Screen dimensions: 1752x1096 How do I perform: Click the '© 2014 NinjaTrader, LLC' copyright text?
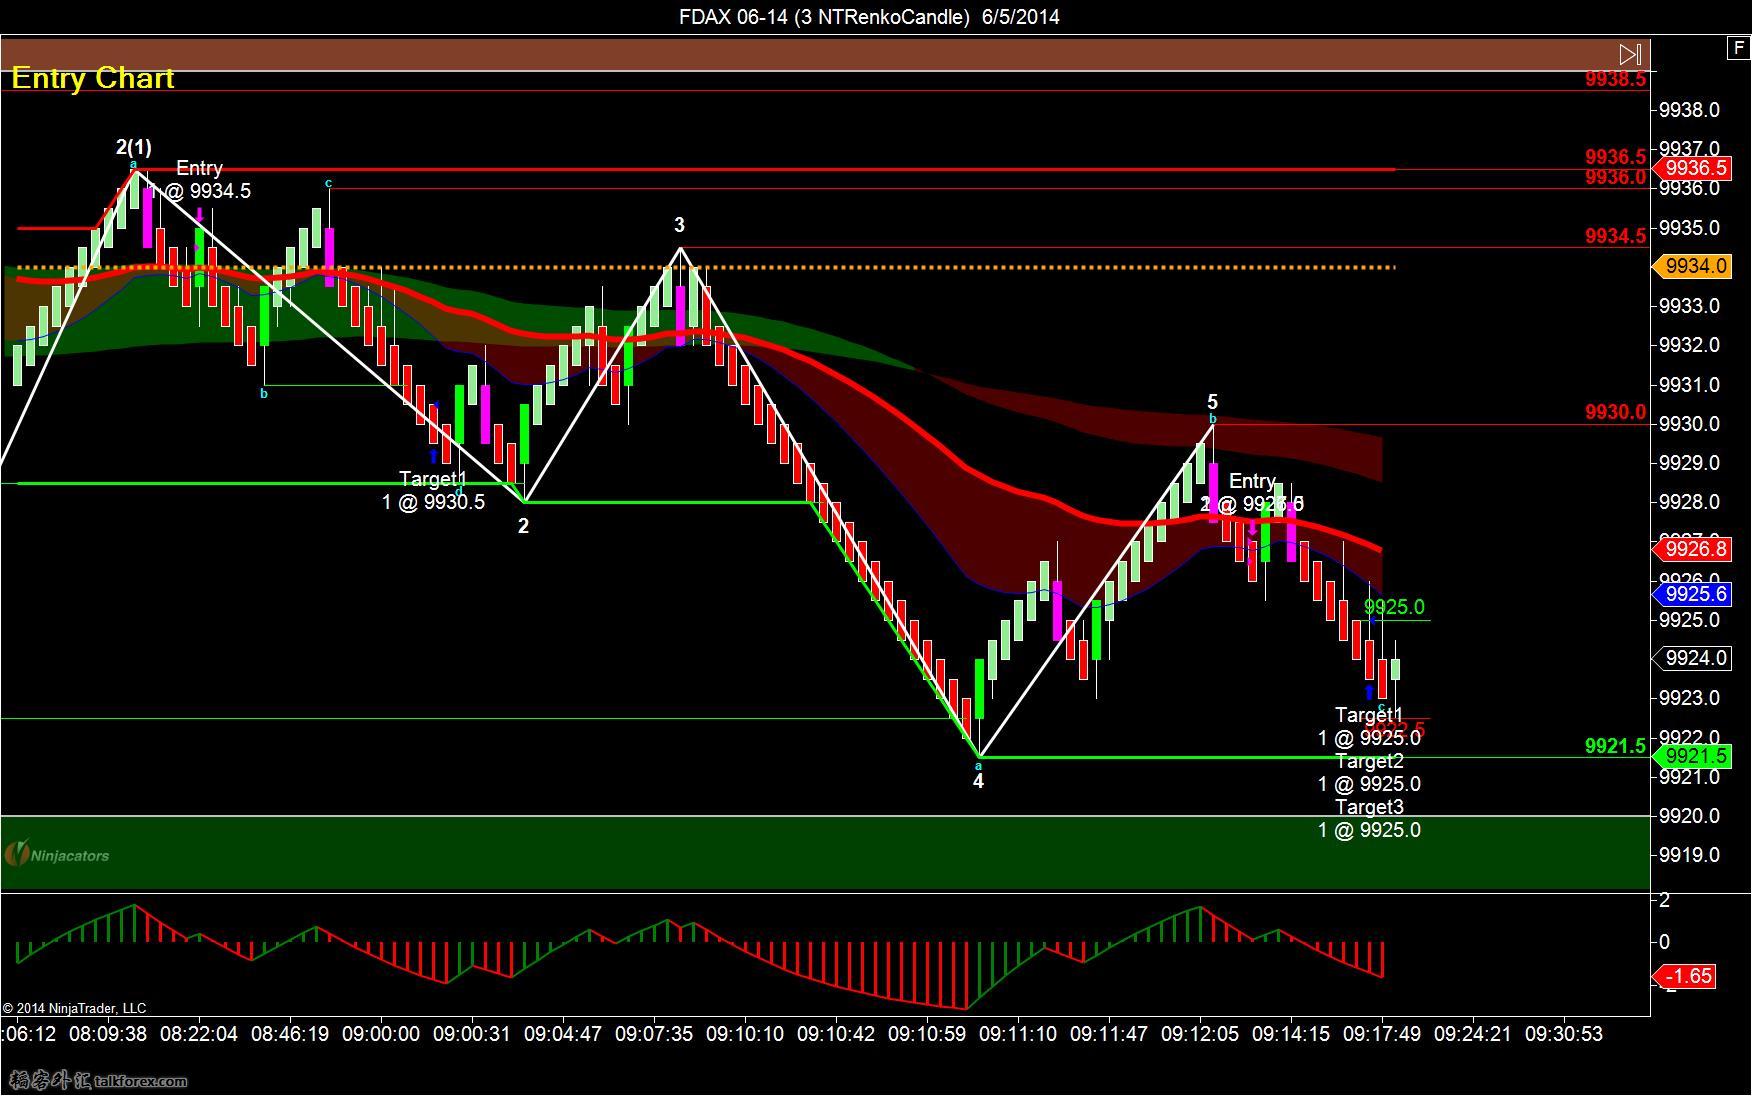coord(74,1008)
